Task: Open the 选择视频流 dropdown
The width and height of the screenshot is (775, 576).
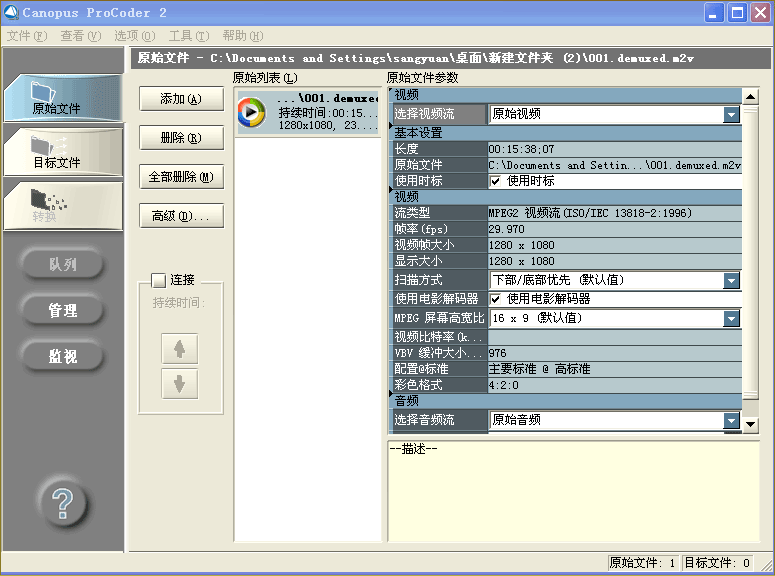Action: pyautogui.click(x=732, y=115)
